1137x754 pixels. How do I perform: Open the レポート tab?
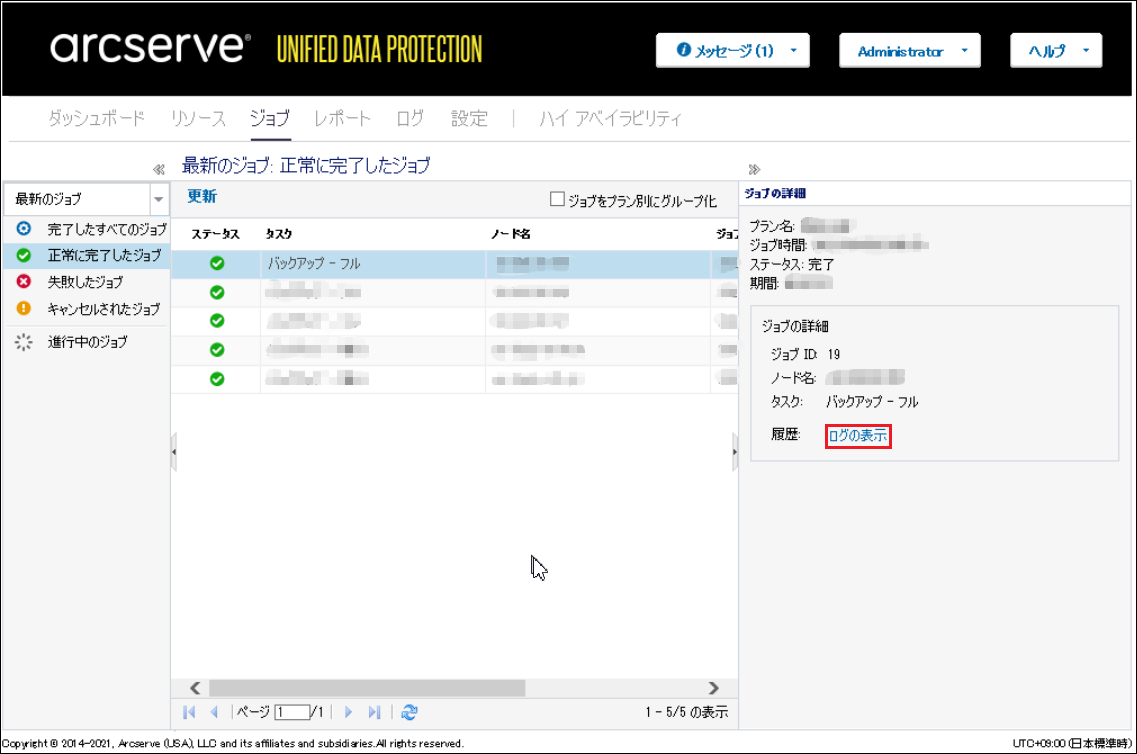point(342,118)
